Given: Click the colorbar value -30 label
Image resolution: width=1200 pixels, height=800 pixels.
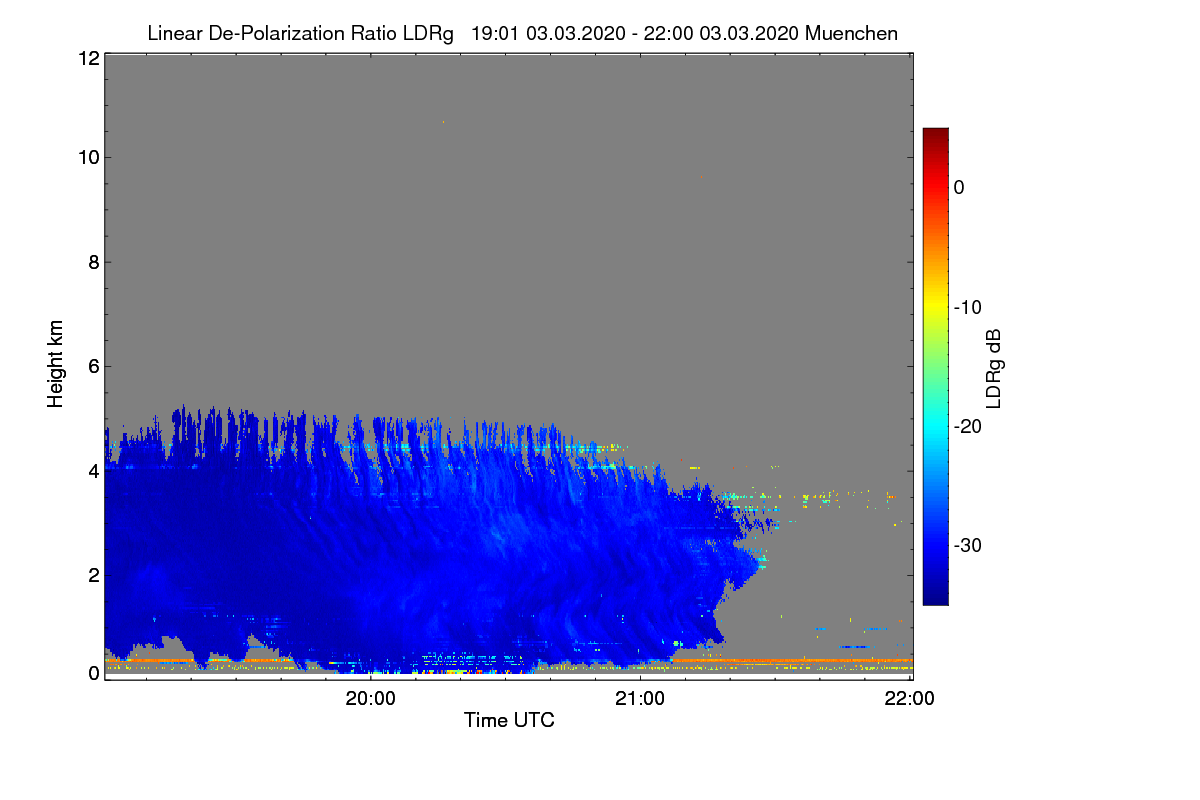Looking at the screenshot, I should tap(967, 546).
